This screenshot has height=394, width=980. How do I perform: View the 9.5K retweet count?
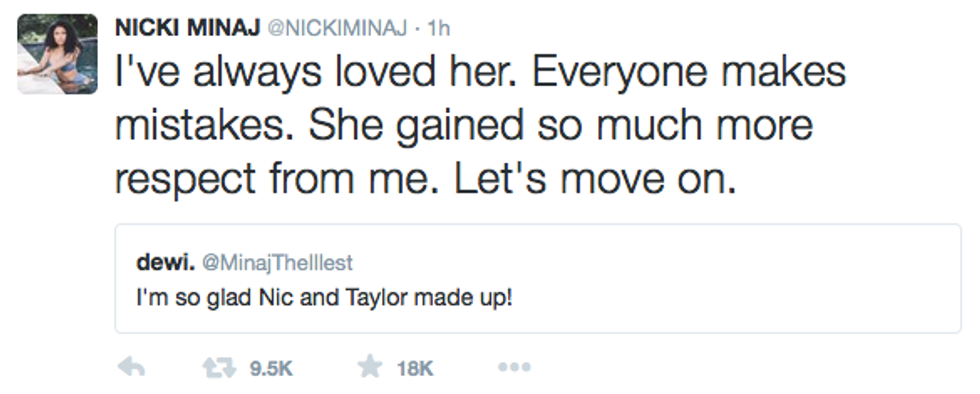coord(272,368)
